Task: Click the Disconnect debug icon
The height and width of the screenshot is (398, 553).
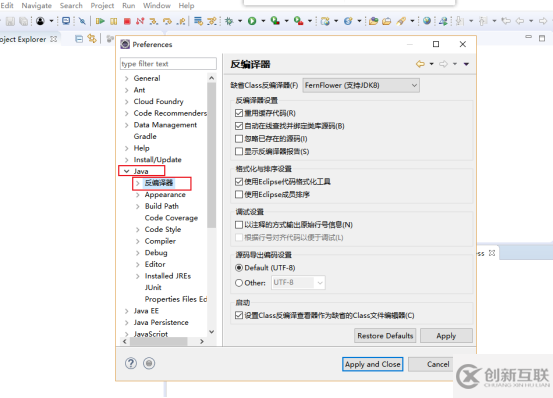Action: coord(140,21)
